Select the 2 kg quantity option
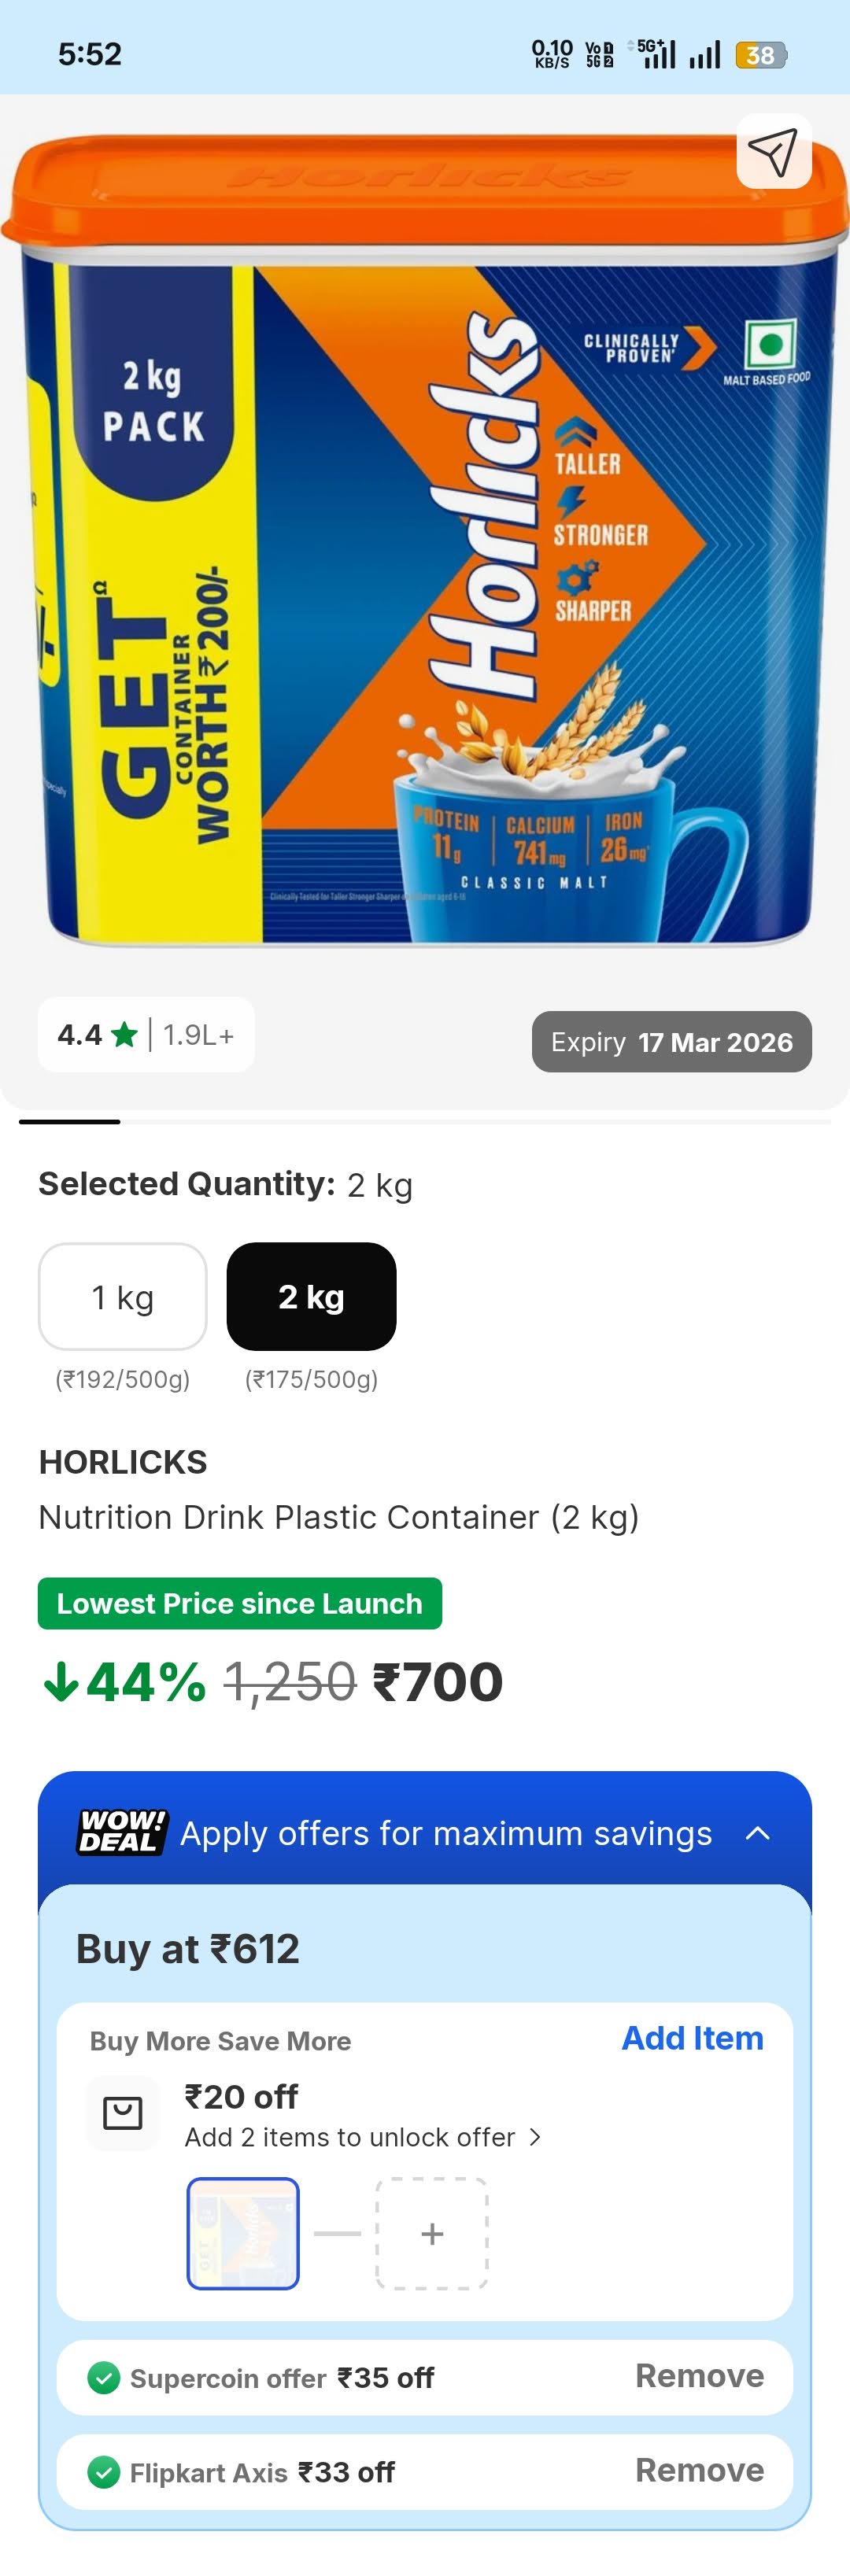Screen dimensions: 850x2576 click(311, 1297)
